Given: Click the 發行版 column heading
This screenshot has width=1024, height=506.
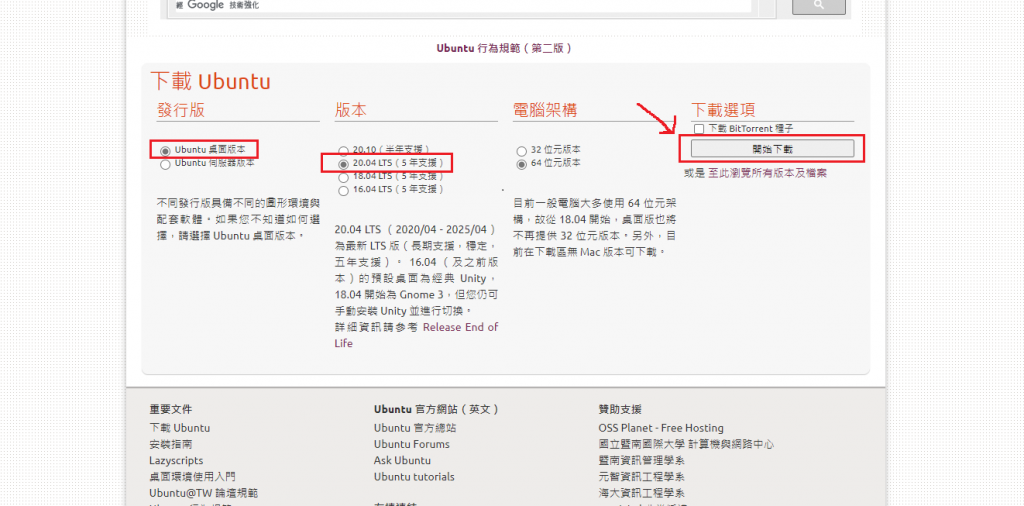Looking at the screenshot, I should [x=181, y=110].
